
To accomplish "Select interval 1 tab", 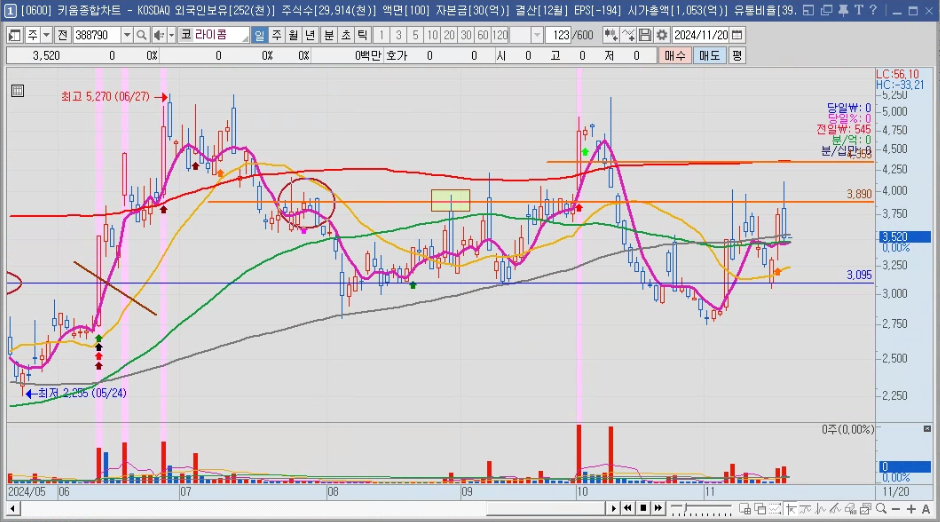I will click(x=381, y=35).
